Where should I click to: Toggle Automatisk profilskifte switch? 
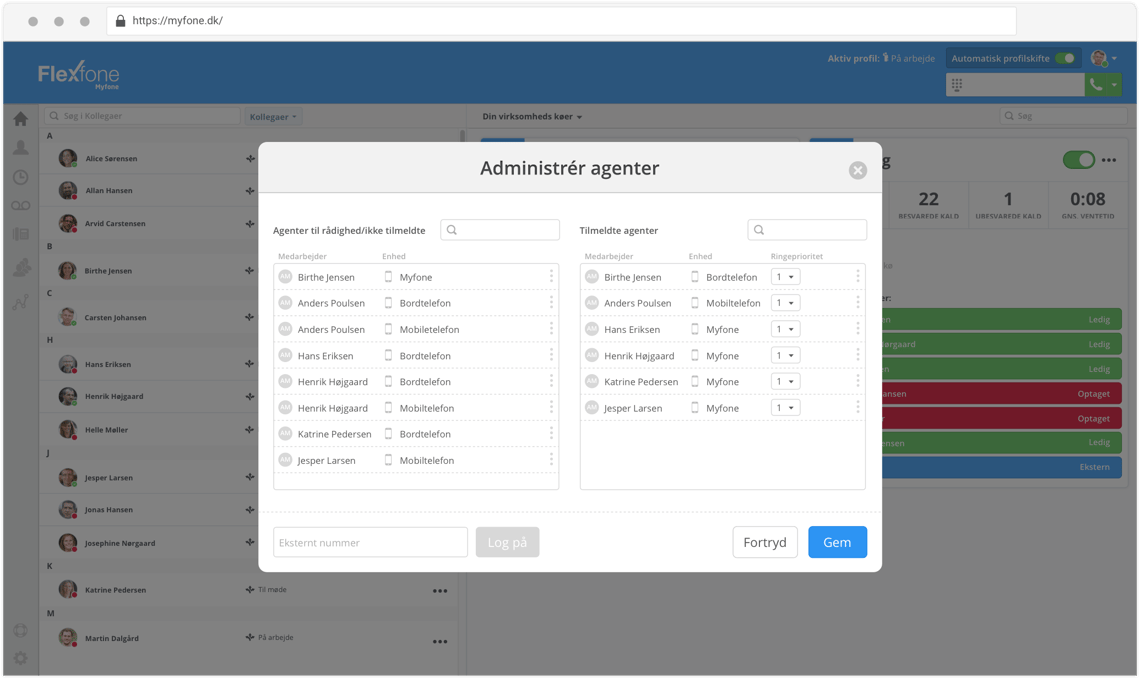click(x=1065, y=58)
